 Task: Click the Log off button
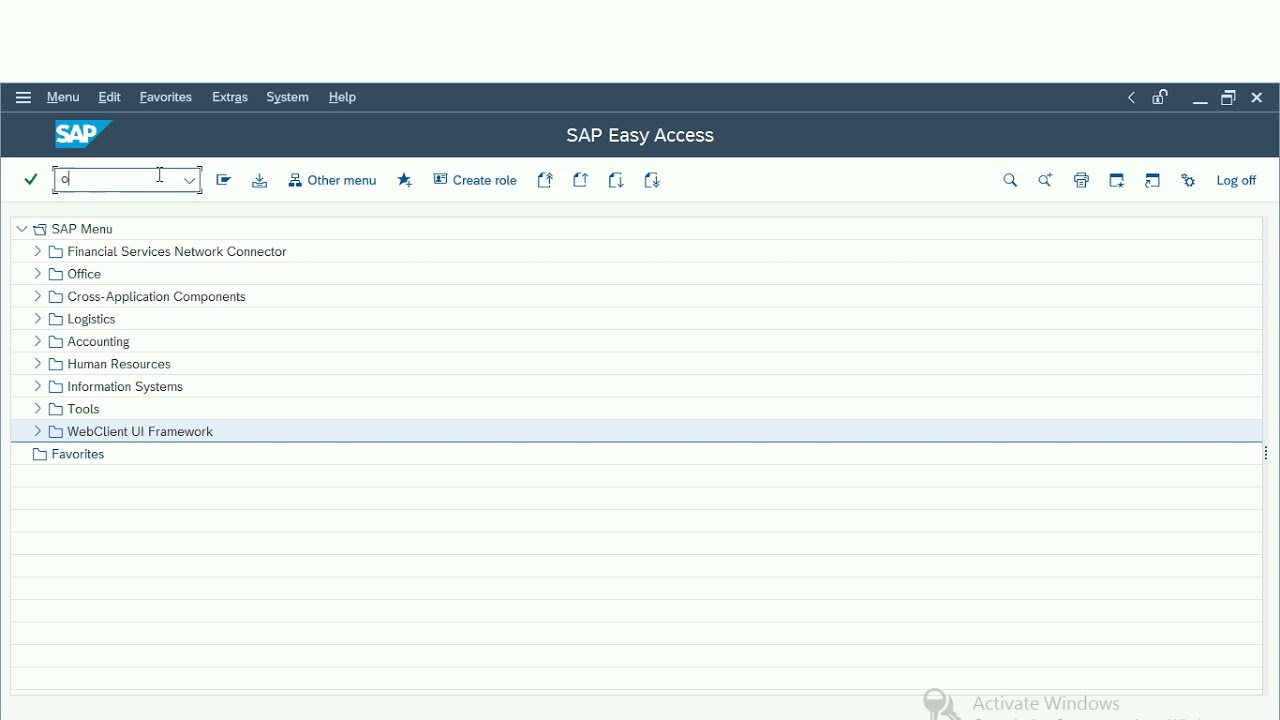tap(1236, 180)
